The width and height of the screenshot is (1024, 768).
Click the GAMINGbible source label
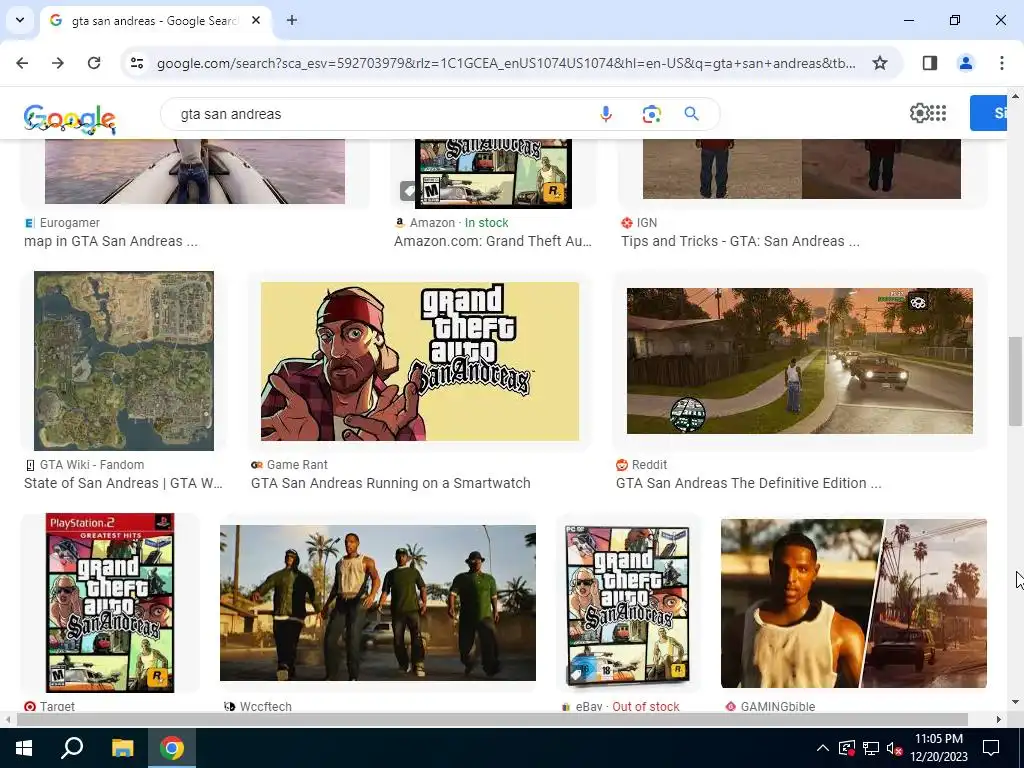(777, 706)
